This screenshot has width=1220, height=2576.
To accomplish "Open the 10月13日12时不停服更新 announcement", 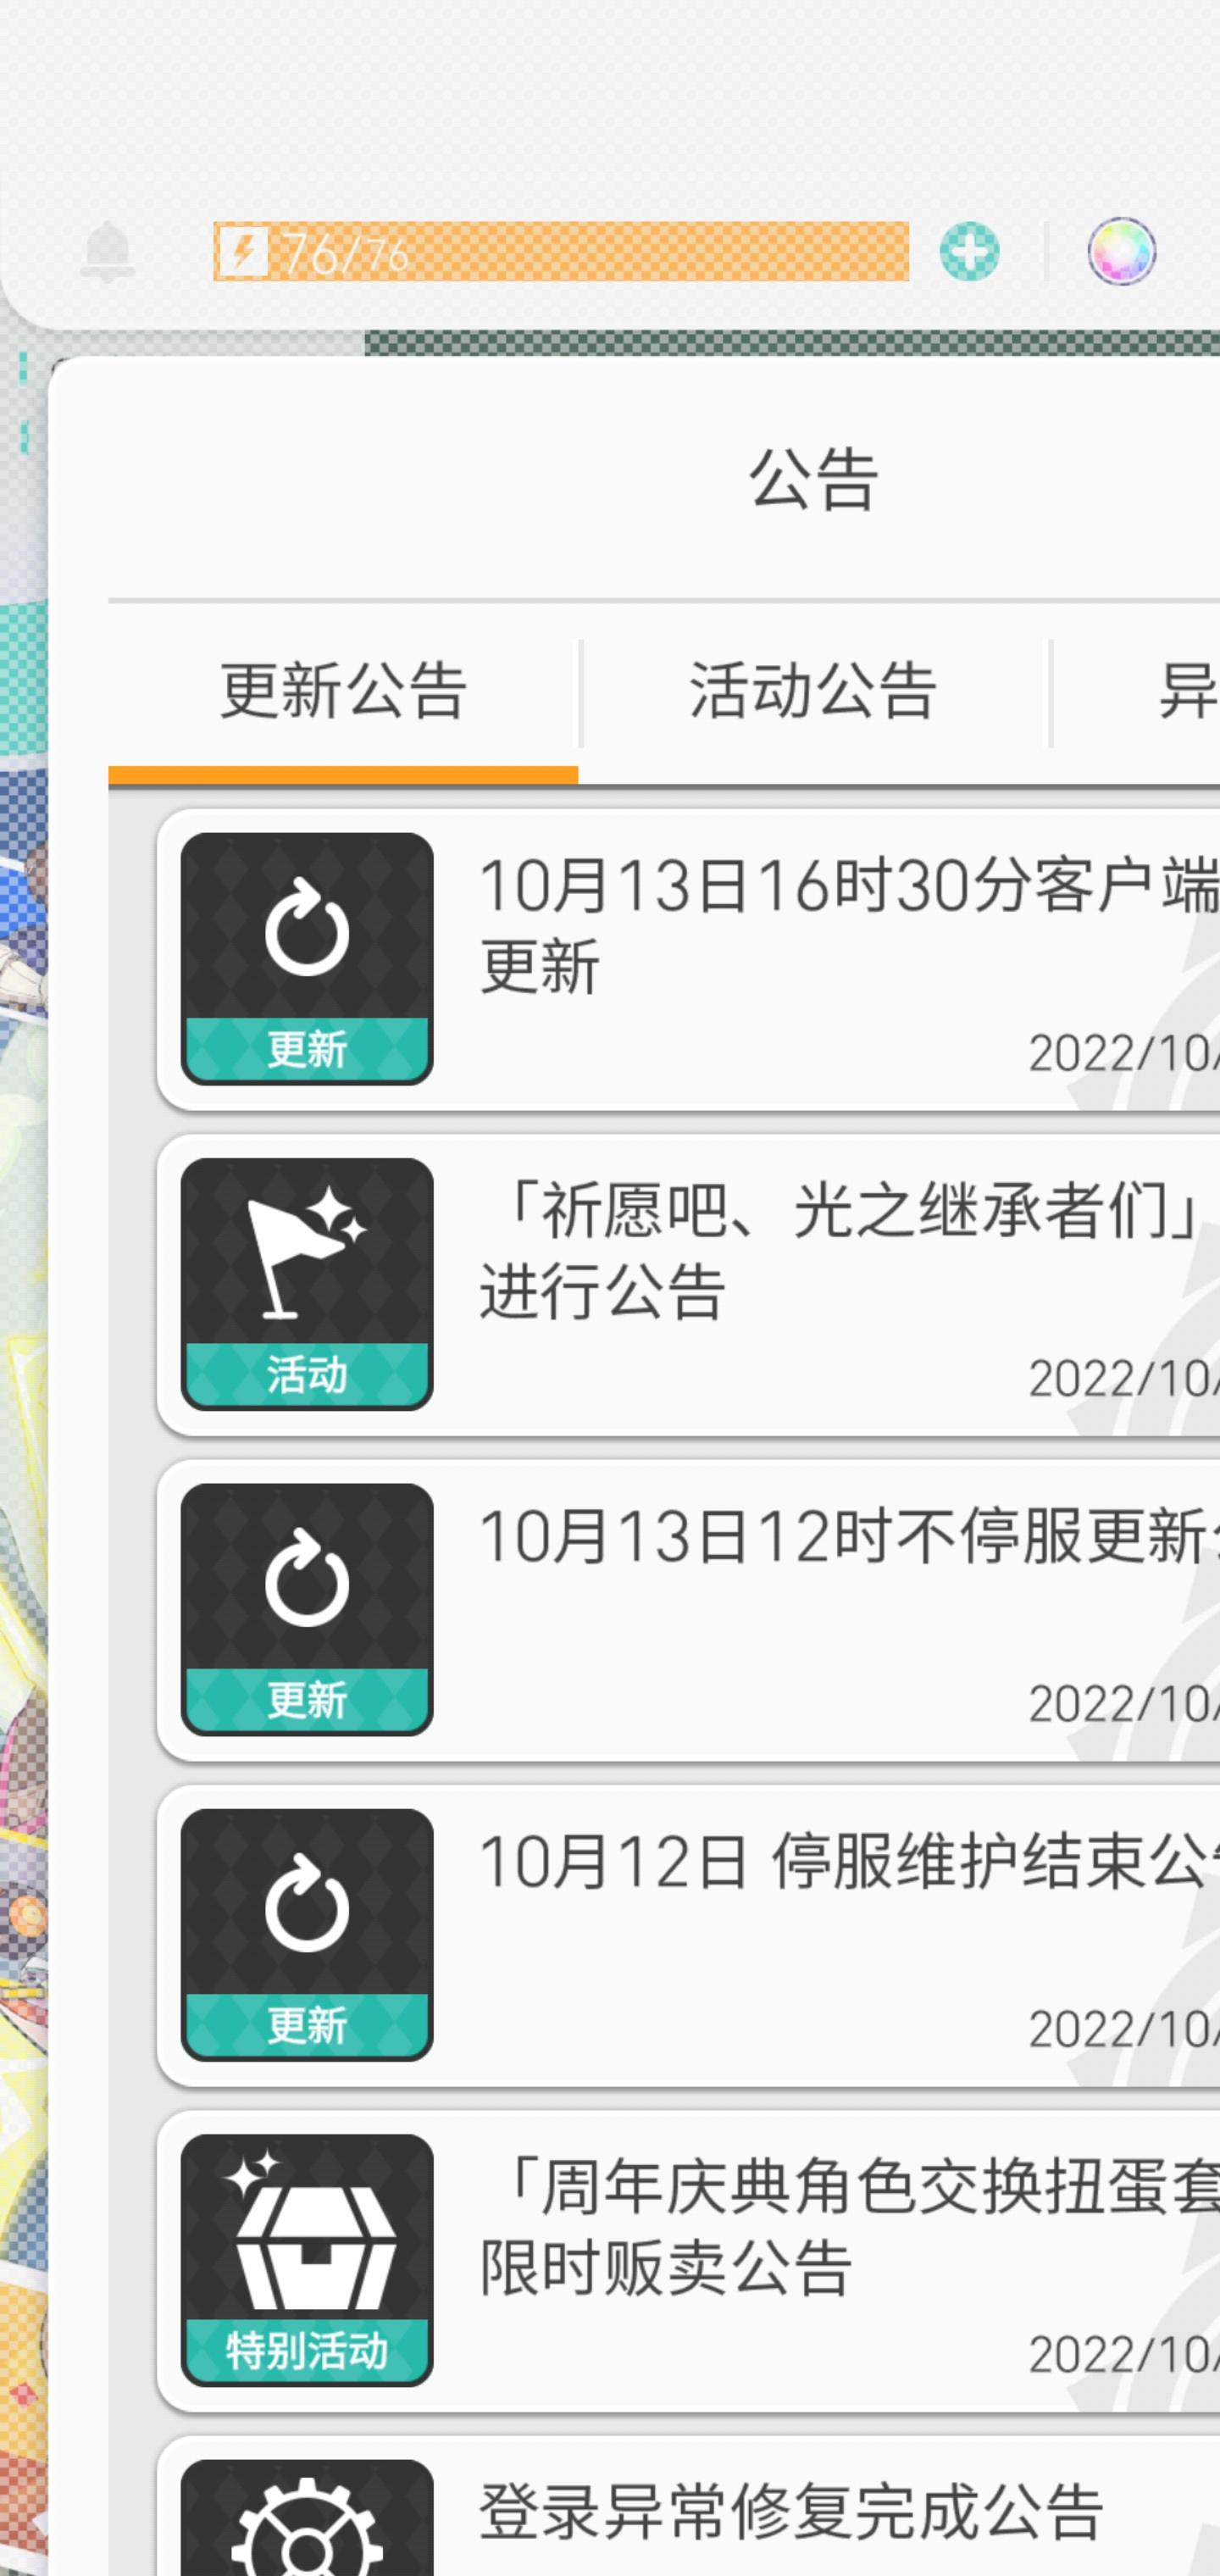I will coord(689,1610).
